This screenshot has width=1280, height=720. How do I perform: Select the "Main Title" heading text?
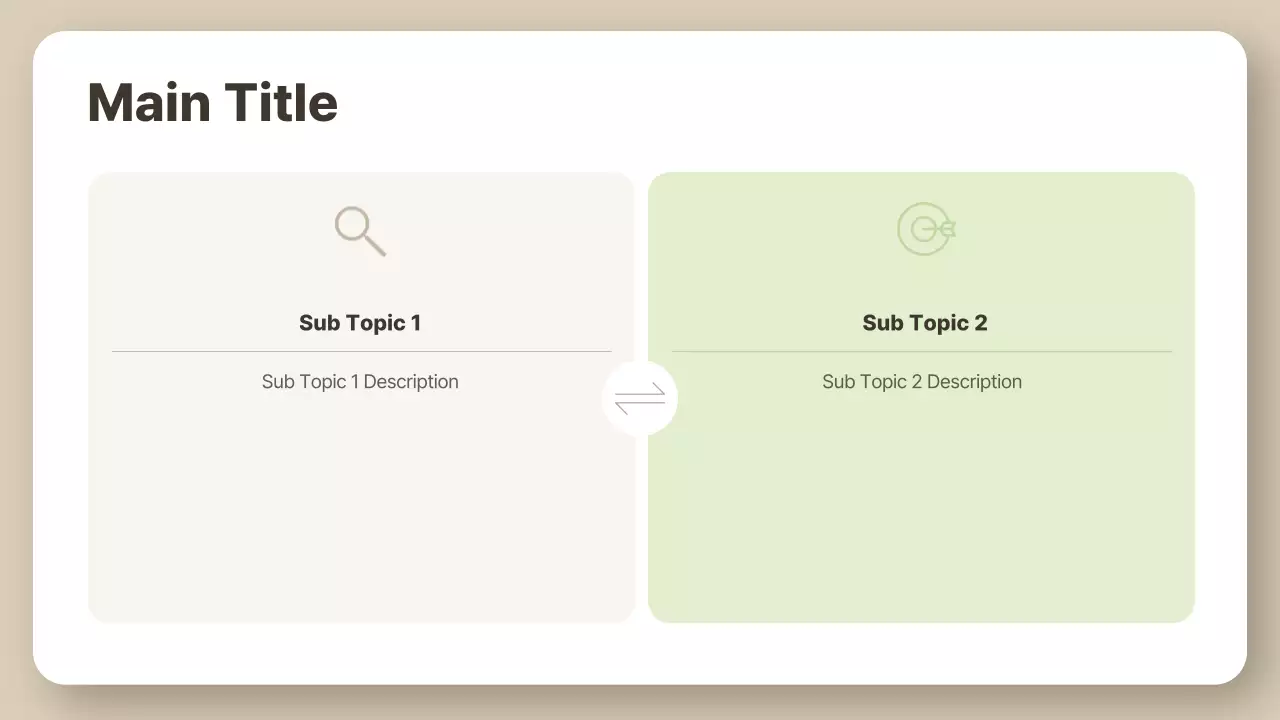click(212, 103)
